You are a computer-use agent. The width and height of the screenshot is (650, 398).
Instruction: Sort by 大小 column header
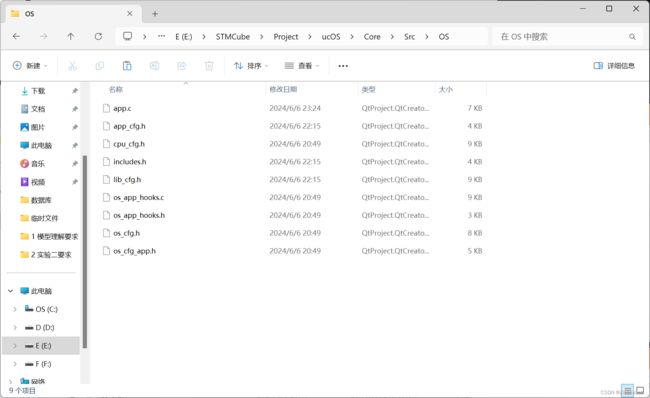446,89
